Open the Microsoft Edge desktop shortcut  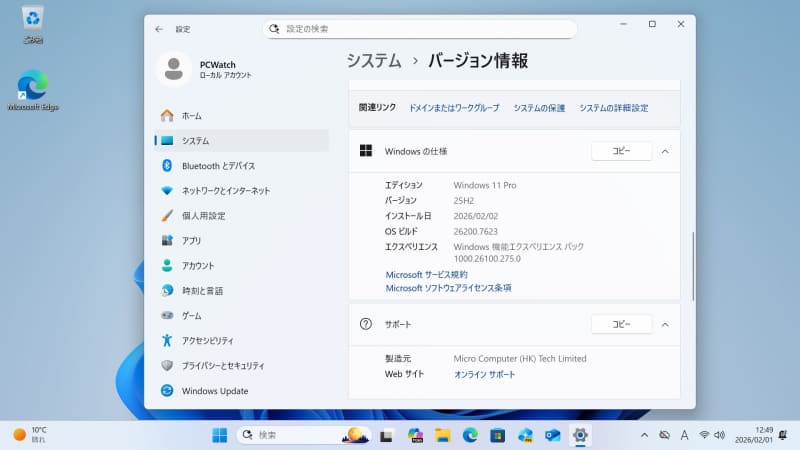(33, 90)
